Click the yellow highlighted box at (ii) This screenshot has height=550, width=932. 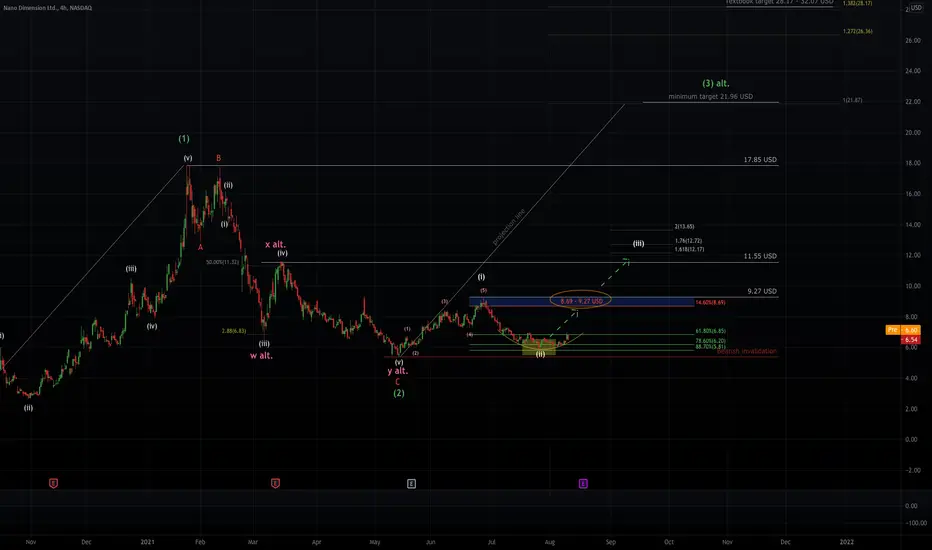539,347
